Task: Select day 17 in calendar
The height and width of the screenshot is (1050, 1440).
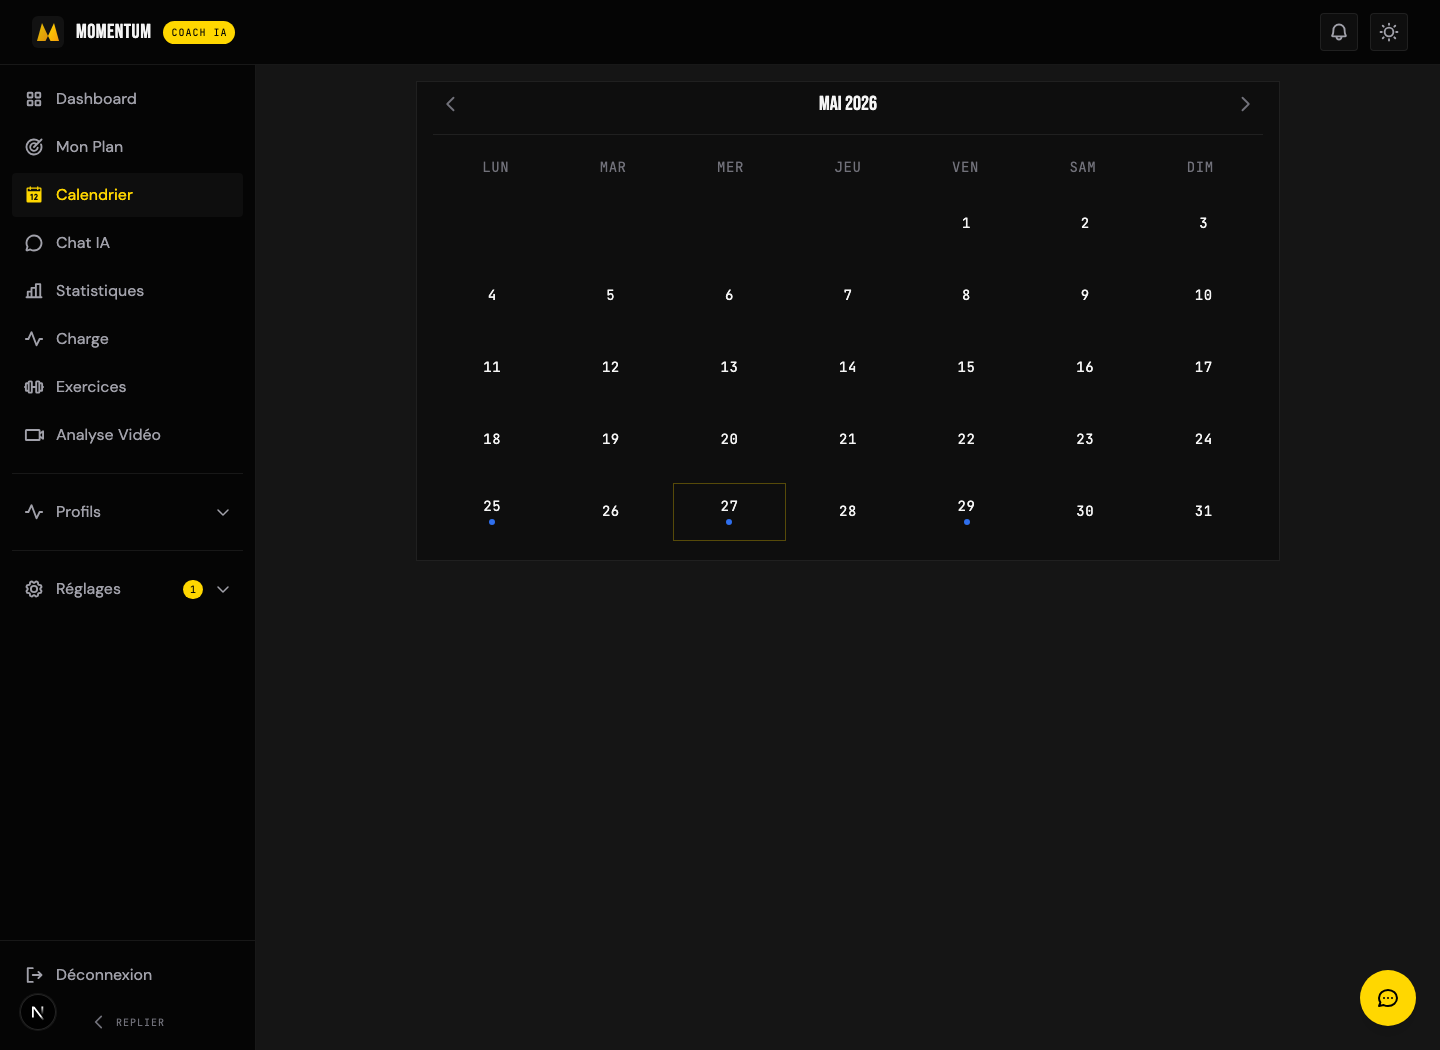Action: point(1203,367)
